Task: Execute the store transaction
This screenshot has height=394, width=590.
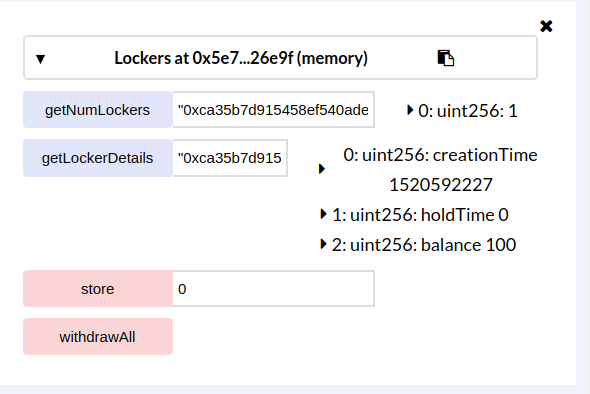Action: tap(98, 289)
